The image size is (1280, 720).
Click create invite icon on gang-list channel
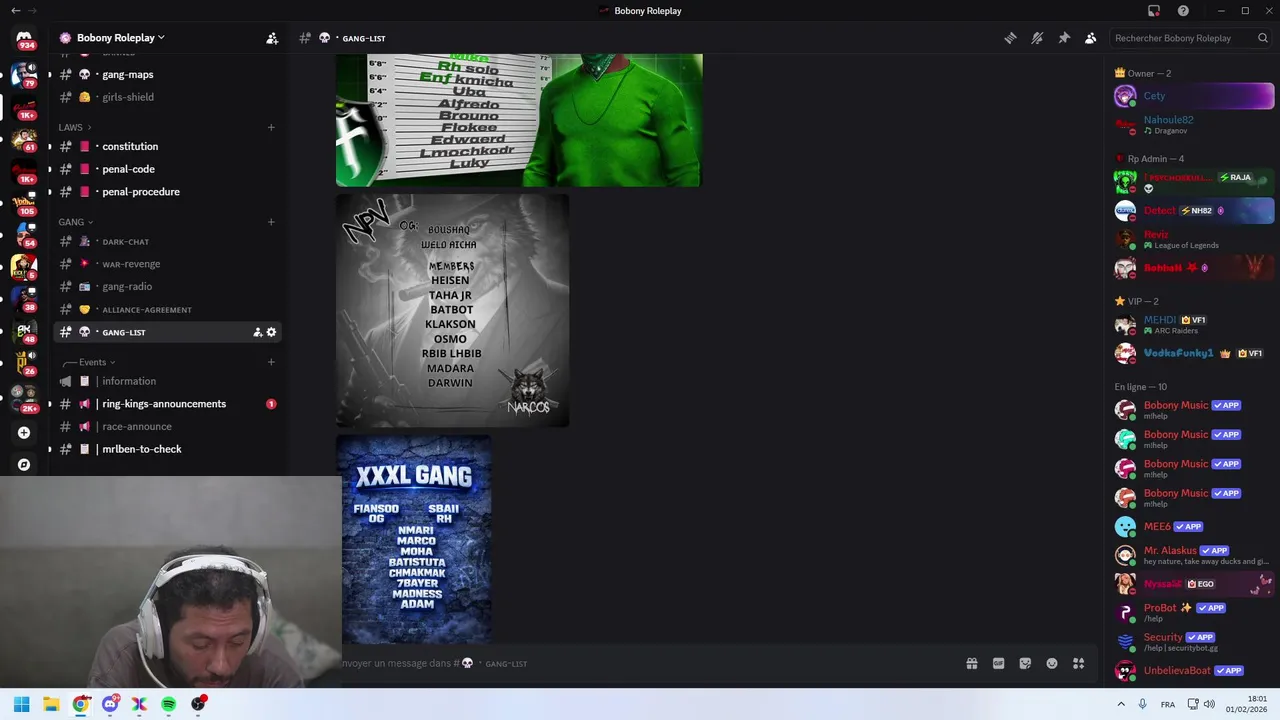pyautogui.click(x=257, y=332)
